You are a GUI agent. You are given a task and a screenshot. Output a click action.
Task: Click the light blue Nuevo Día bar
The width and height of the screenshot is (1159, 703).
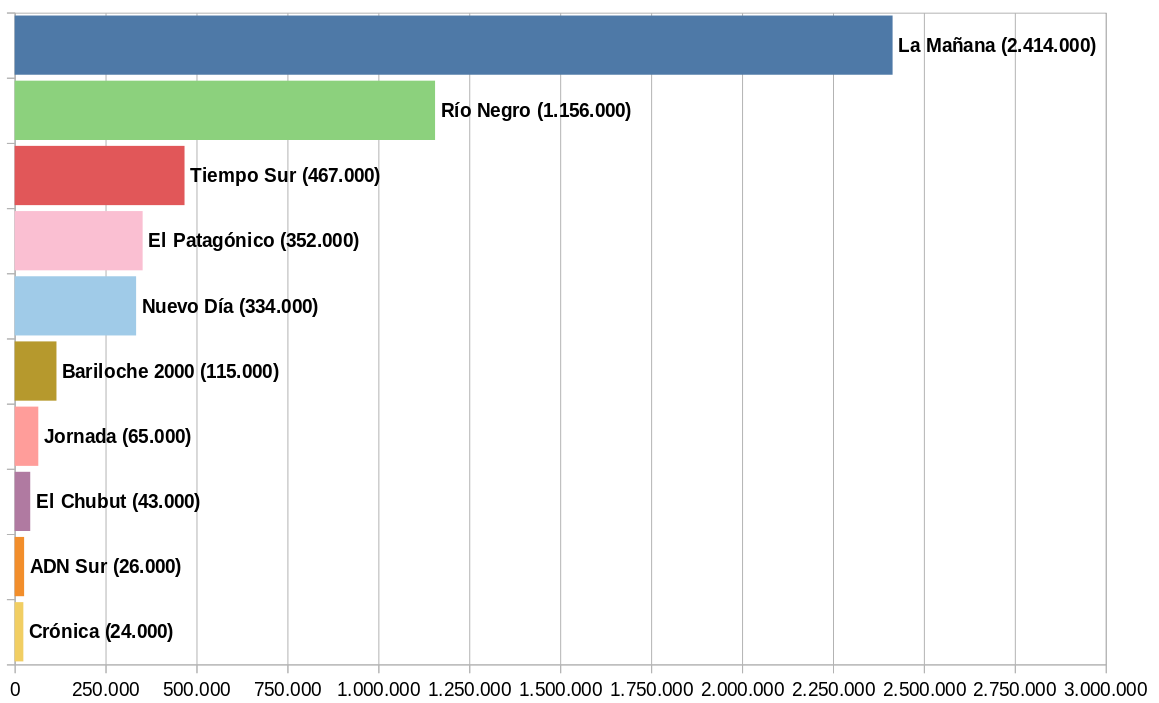pyautogui.click(x=75, y=305)
